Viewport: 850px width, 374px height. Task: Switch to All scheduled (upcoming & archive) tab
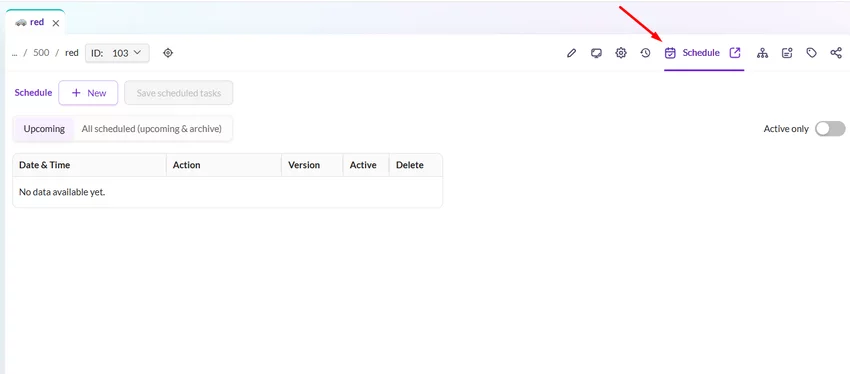point(152,129)
